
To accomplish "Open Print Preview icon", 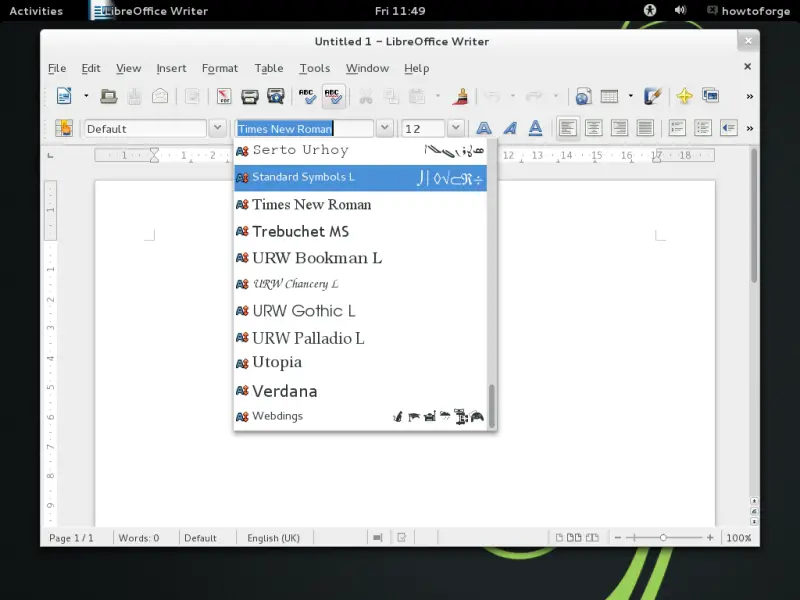I will [x=276, y=96].
